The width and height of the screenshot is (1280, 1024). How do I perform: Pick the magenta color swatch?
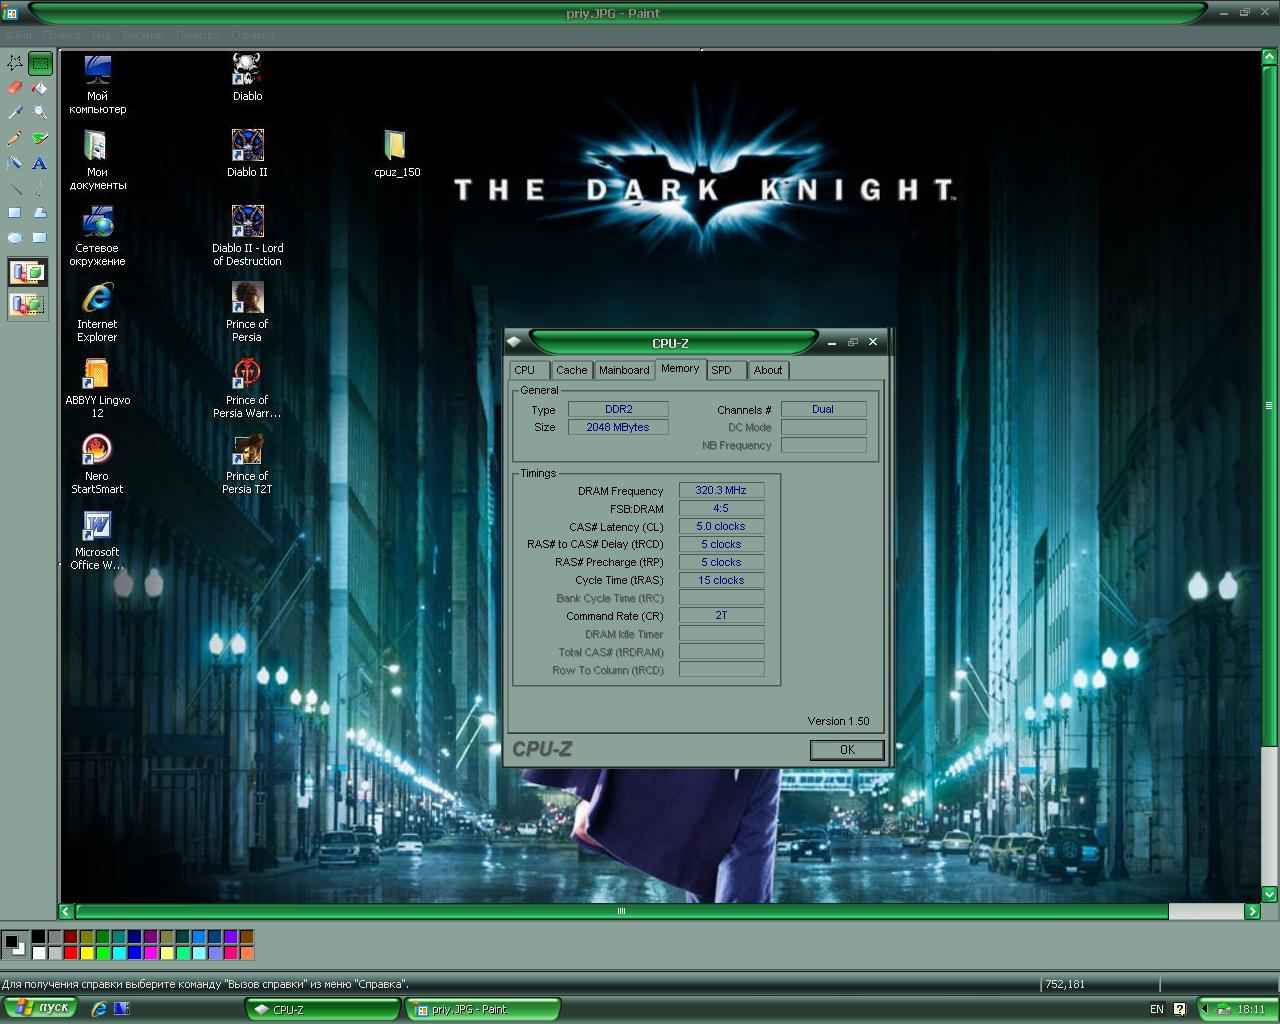150,953
